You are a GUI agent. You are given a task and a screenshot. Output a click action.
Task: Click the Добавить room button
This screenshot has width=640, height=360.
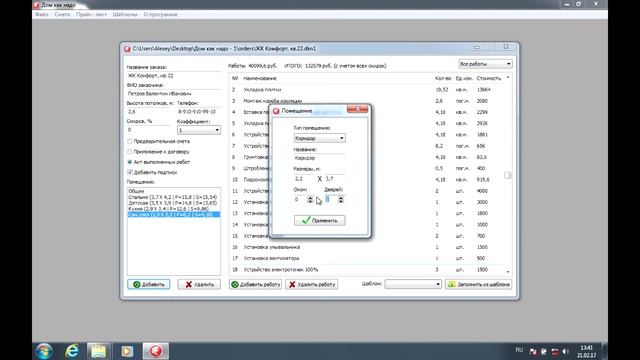click(149, 284)
